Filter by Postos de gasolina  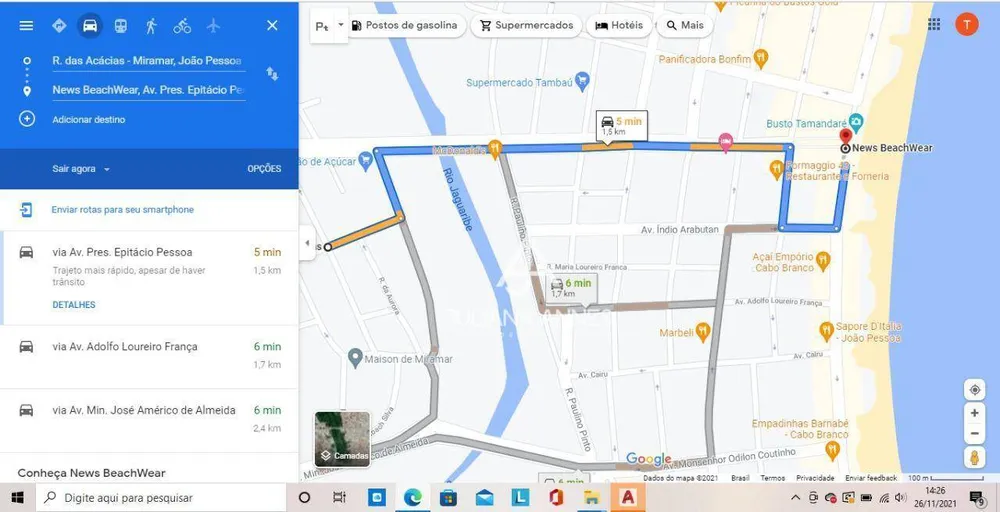point(406,26)
